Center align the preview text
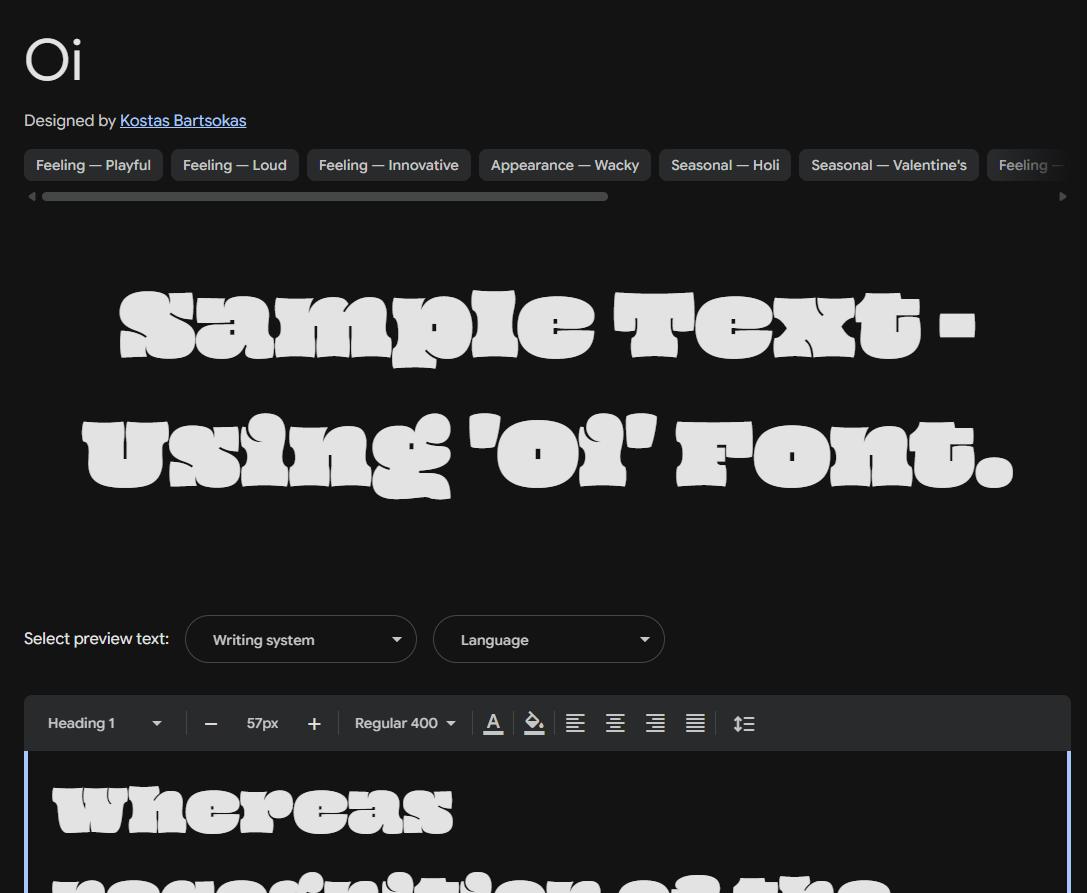This screenshot has width=1087, height=893. pos(615,723)
